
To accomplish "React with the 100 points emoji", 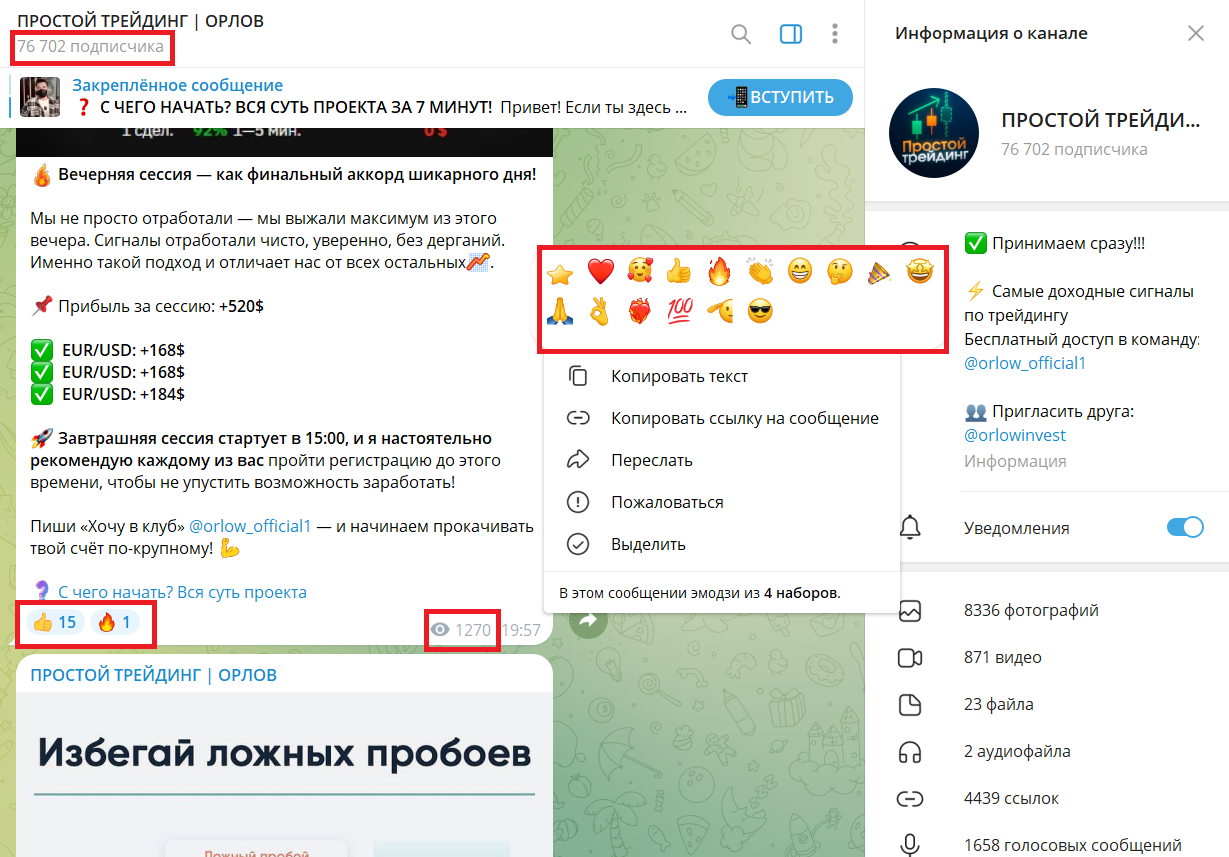I will [x=679, y=312].
